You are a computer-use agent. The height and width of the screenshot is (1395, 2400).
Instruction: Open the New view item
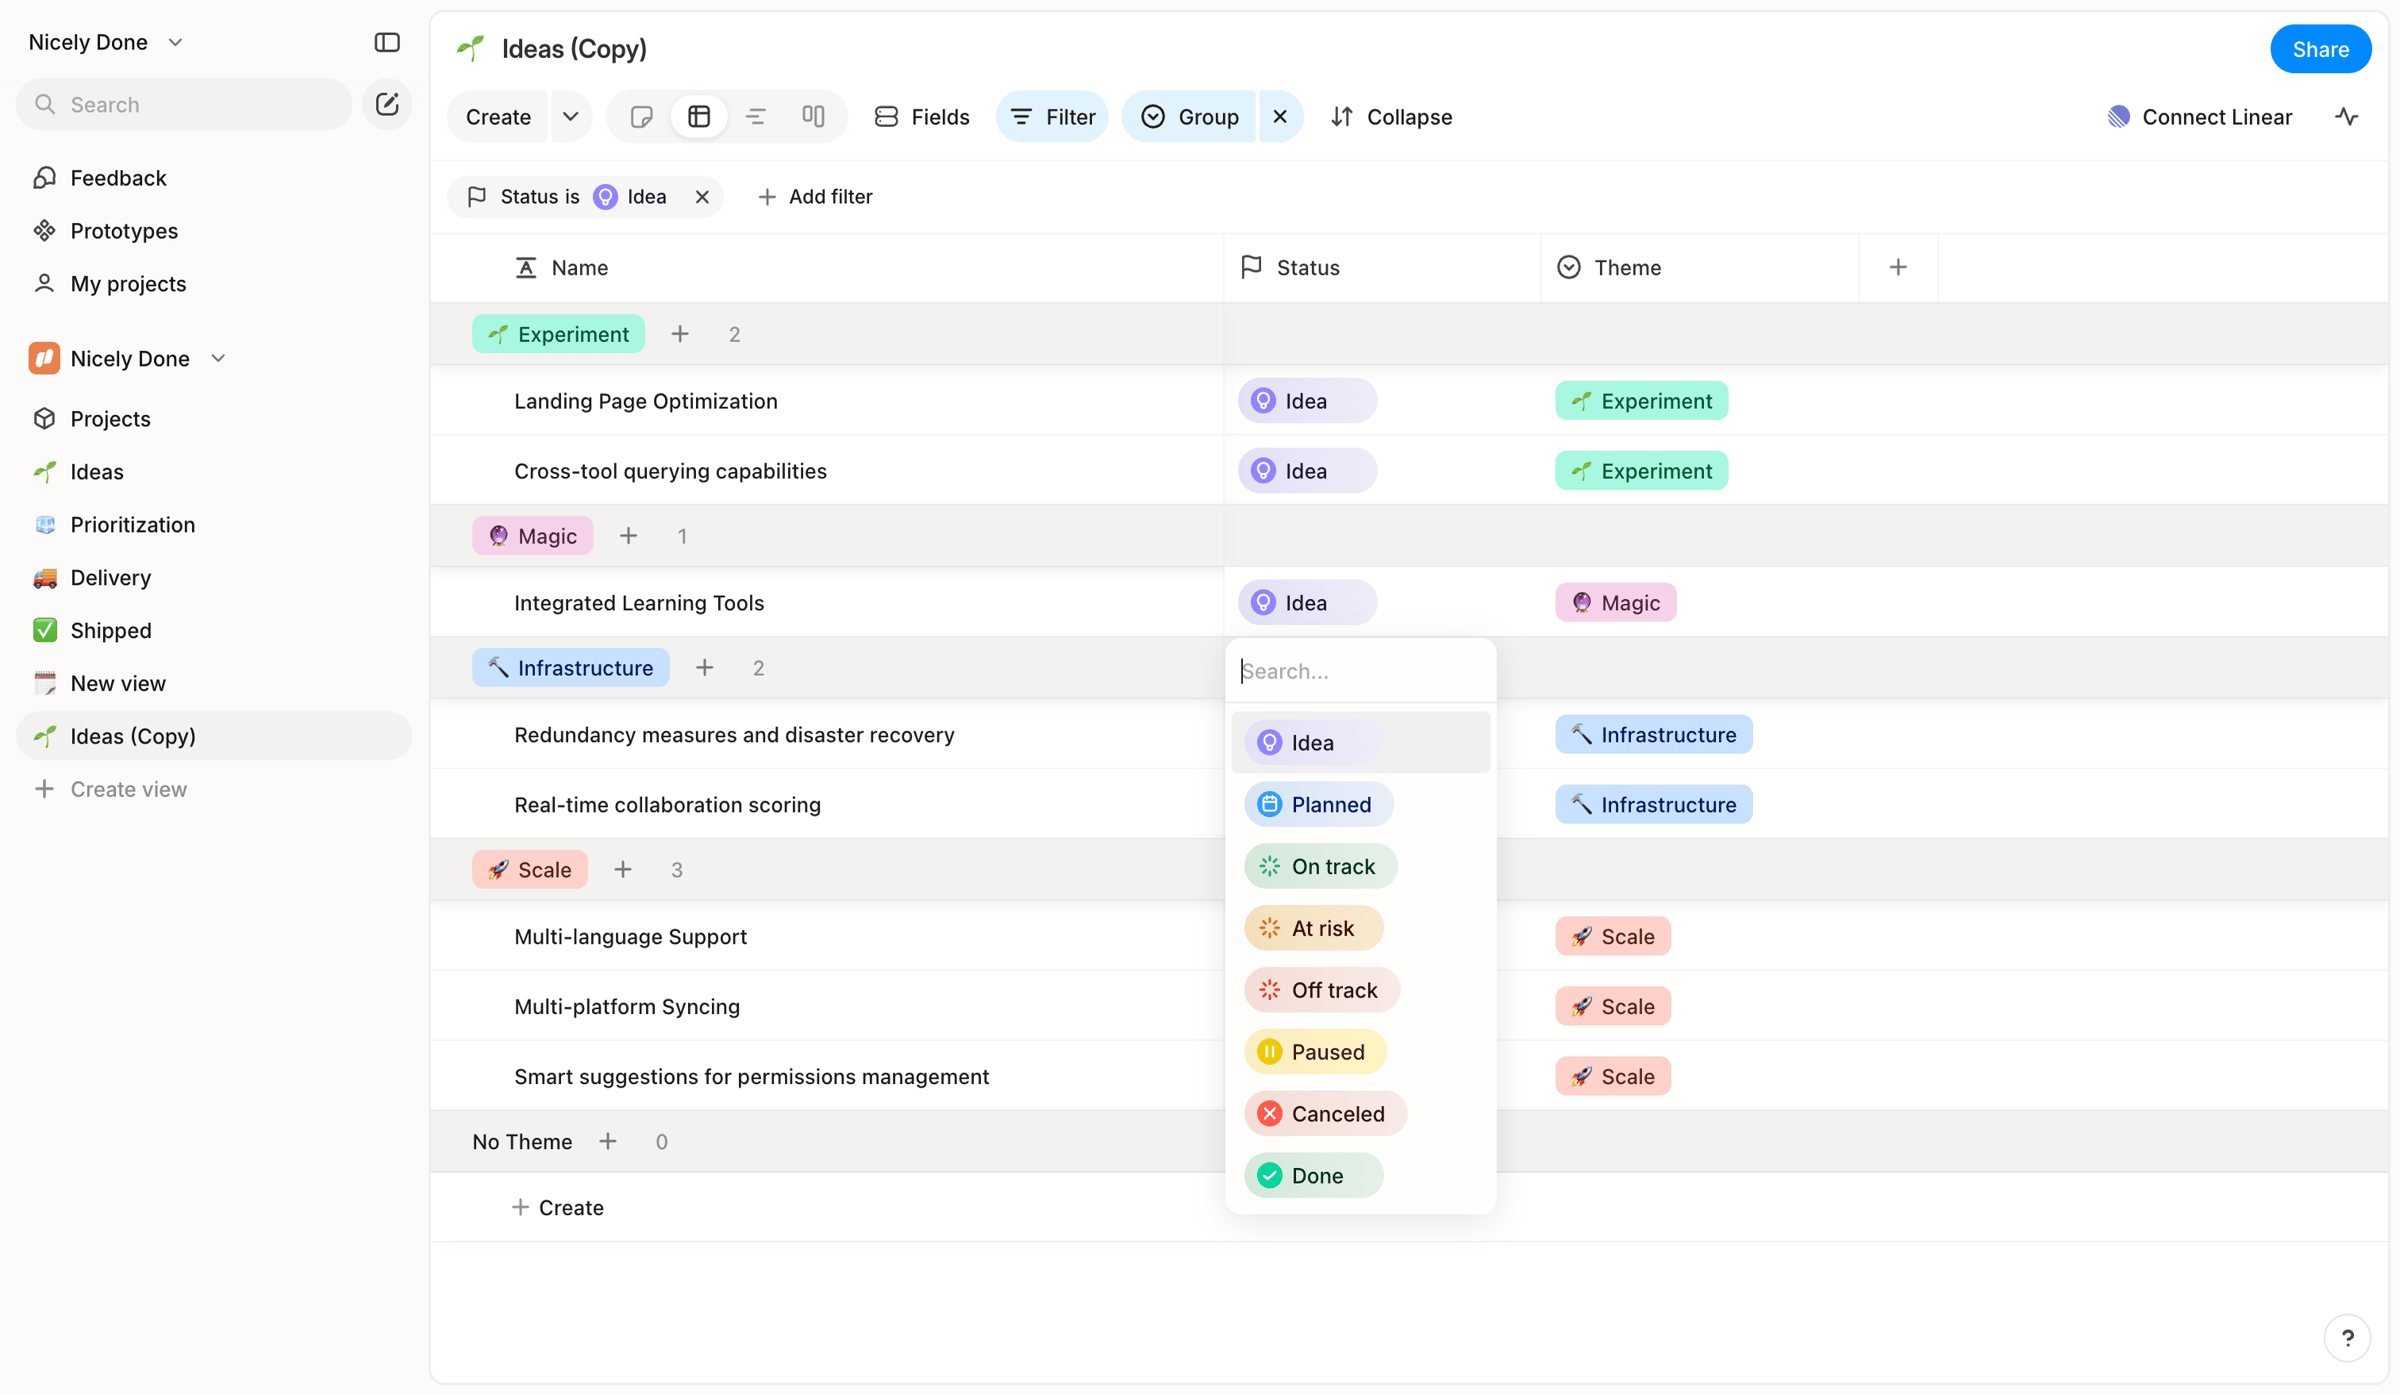214,684
